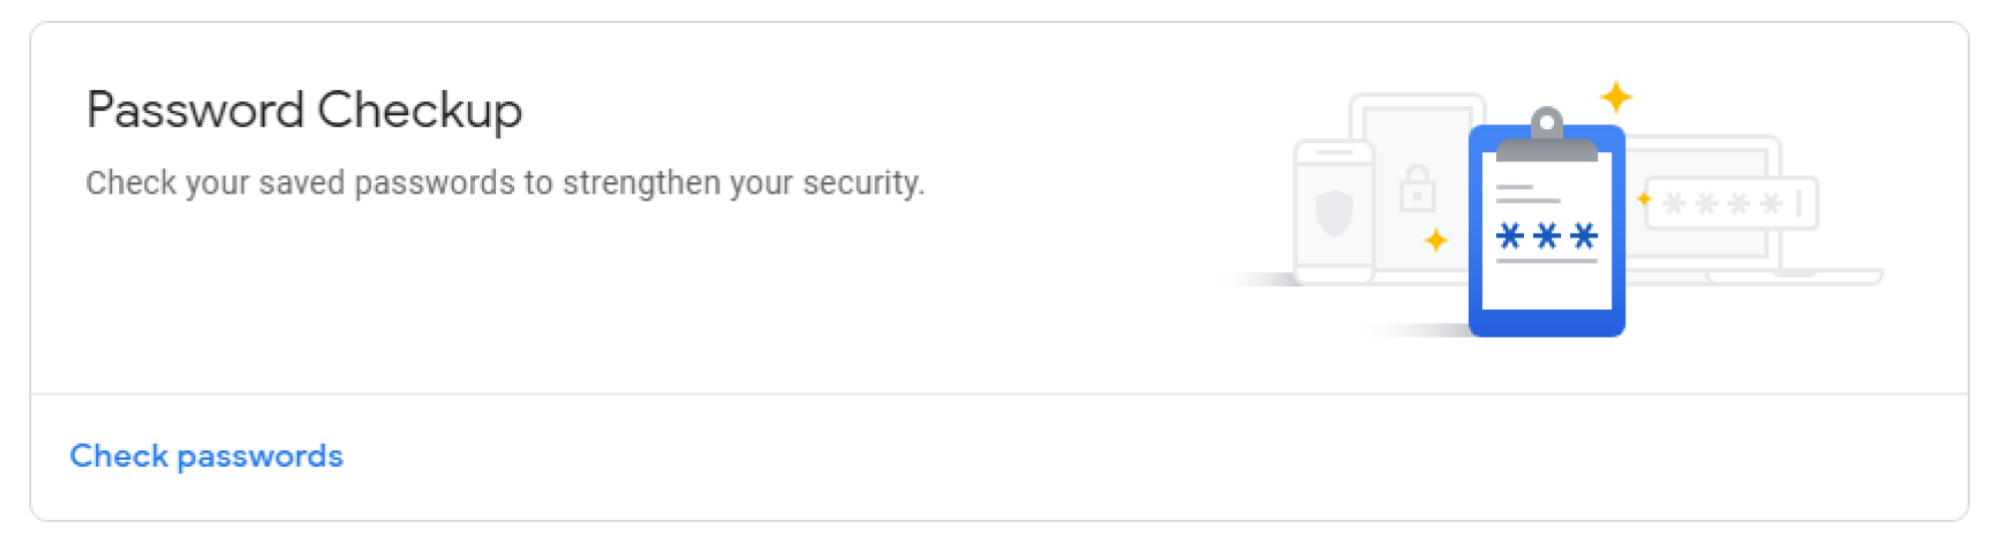The height and width of the screenshot is (559, 2000).
Task: Click the saved passwords description text
Action: click(505, 183)
